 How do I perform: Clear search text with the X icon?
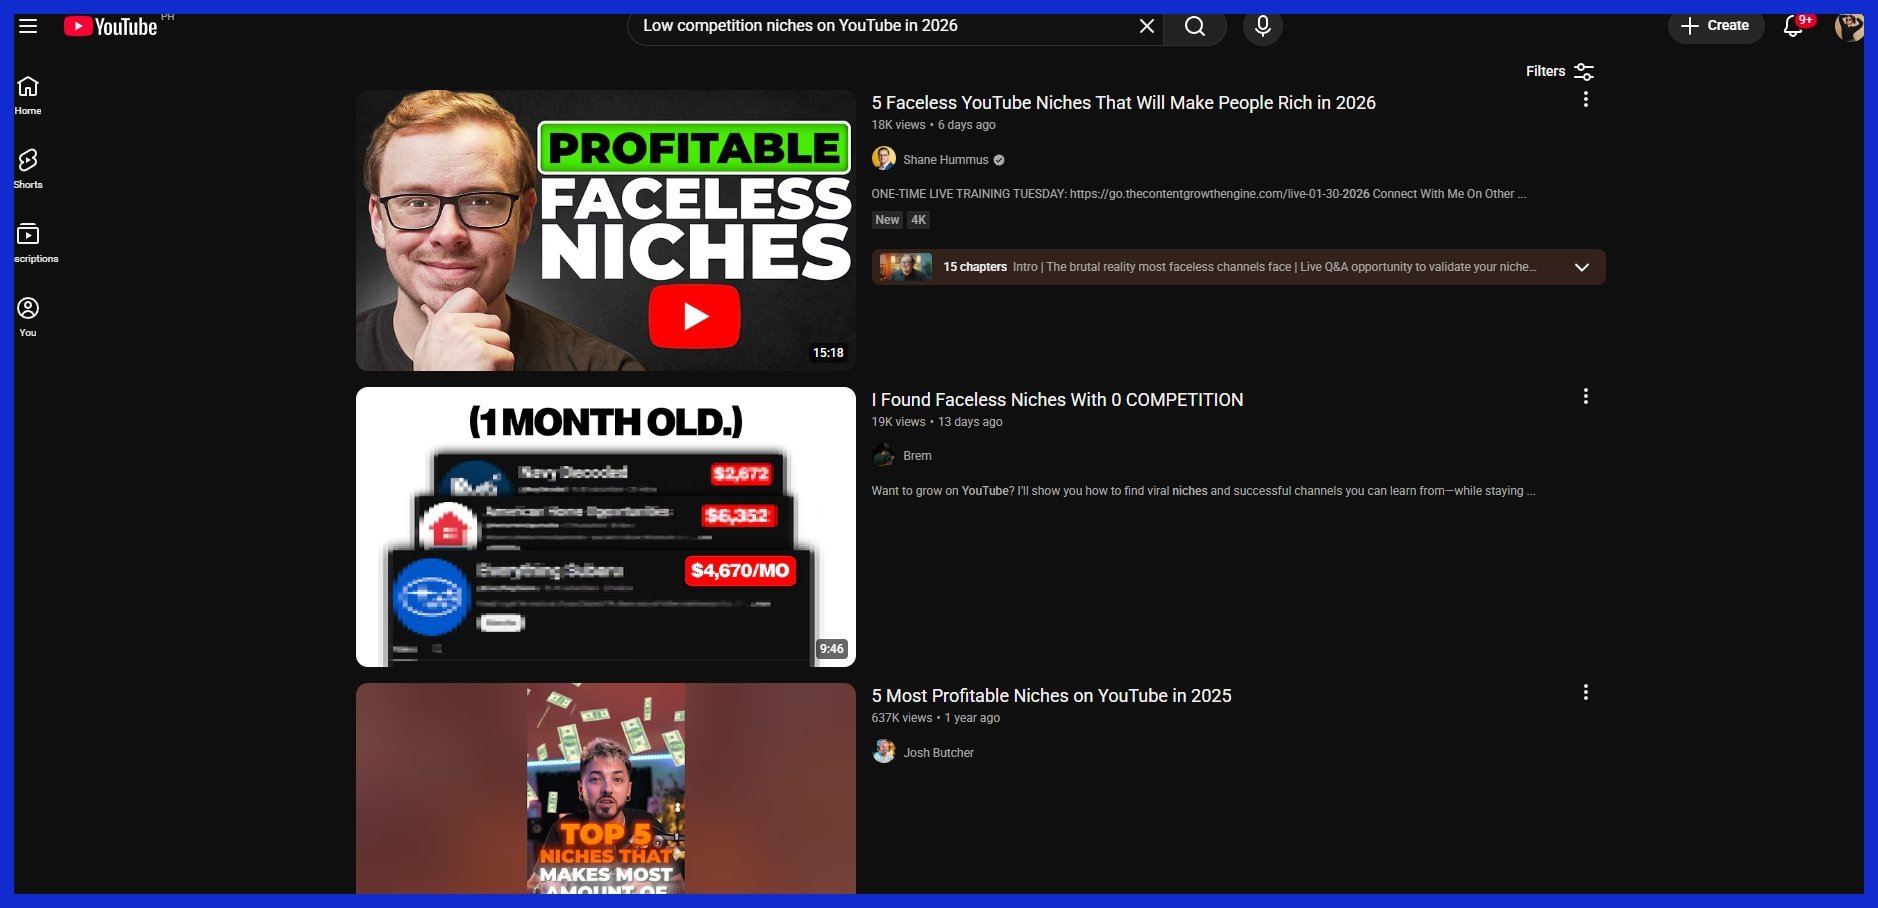pyautogui.click(x=1147, y=26)
